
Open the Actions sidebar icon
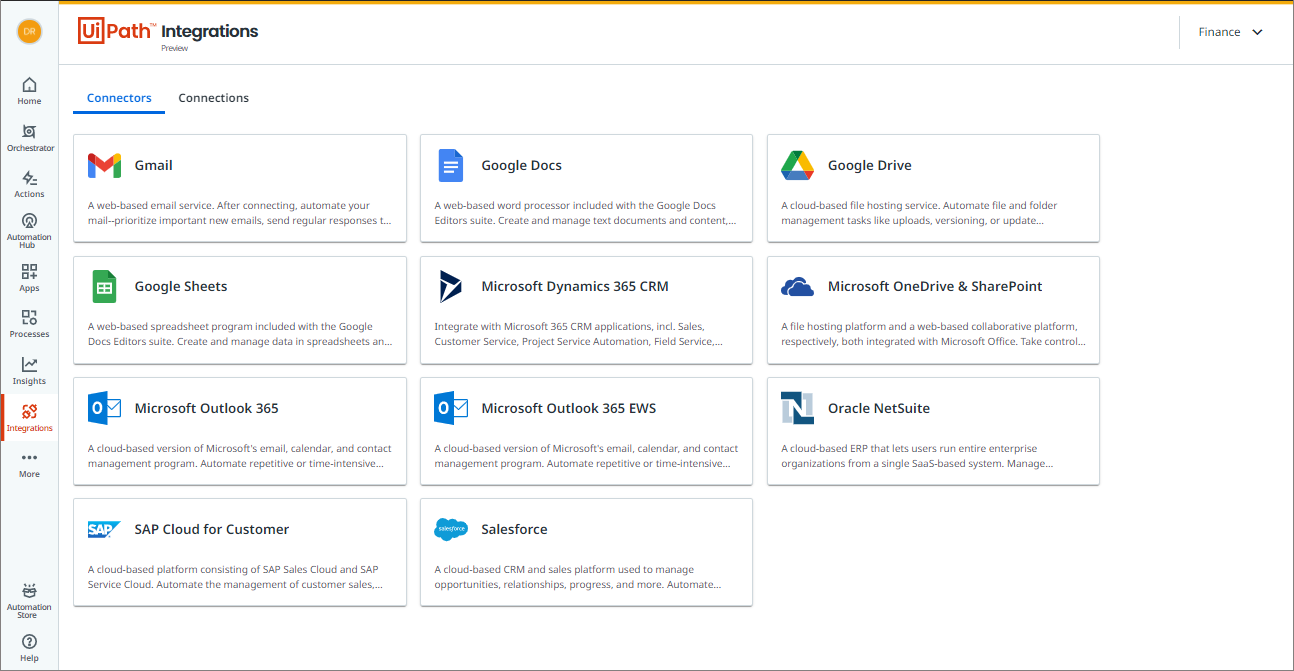coord(29,183)
